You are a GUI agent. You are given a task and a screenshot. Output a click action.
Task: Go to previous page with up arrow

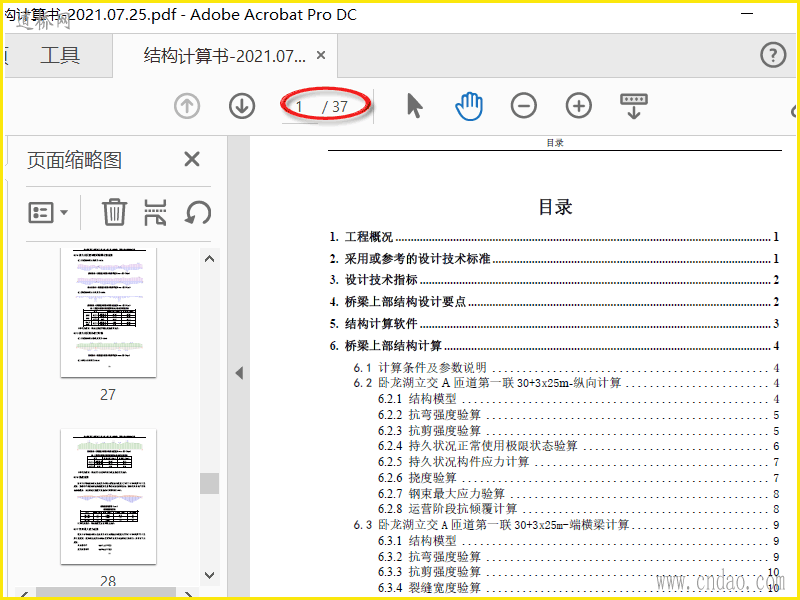point(187,106)
